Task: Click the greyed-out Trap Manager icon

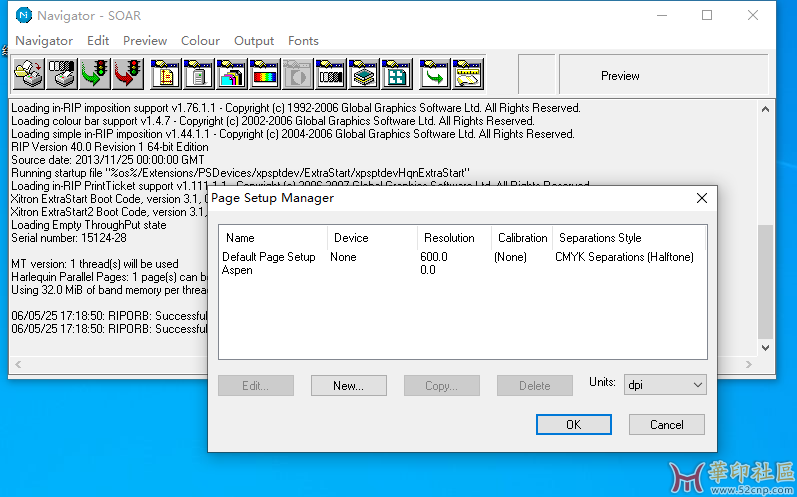Action: click(297, 74)
